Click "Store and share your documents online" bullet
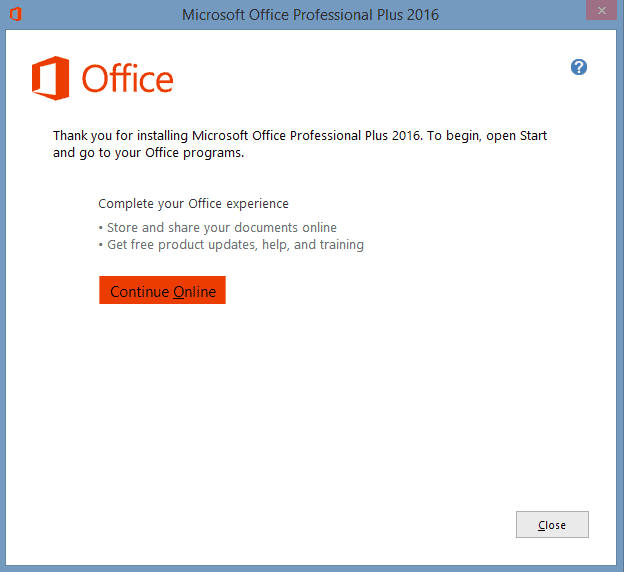 point(218,227)
